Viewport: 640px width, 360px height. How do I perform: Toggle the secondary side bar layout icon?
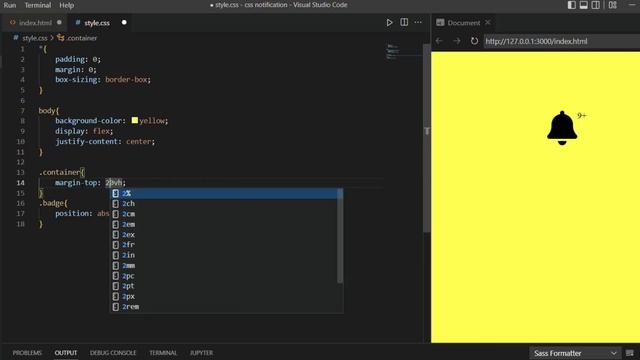click(596, 5)
